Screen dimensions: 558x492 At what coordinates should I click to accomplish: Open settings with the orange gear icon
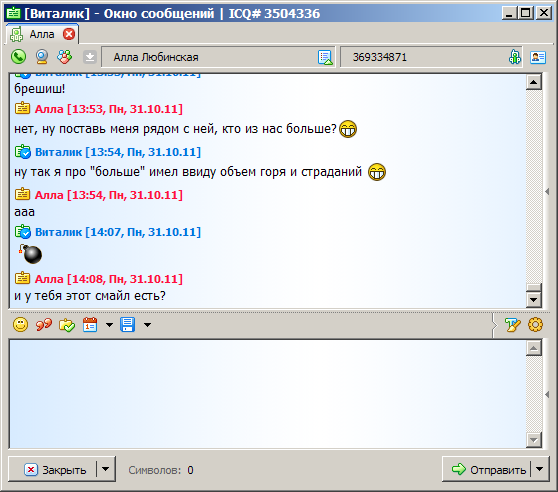535,324
